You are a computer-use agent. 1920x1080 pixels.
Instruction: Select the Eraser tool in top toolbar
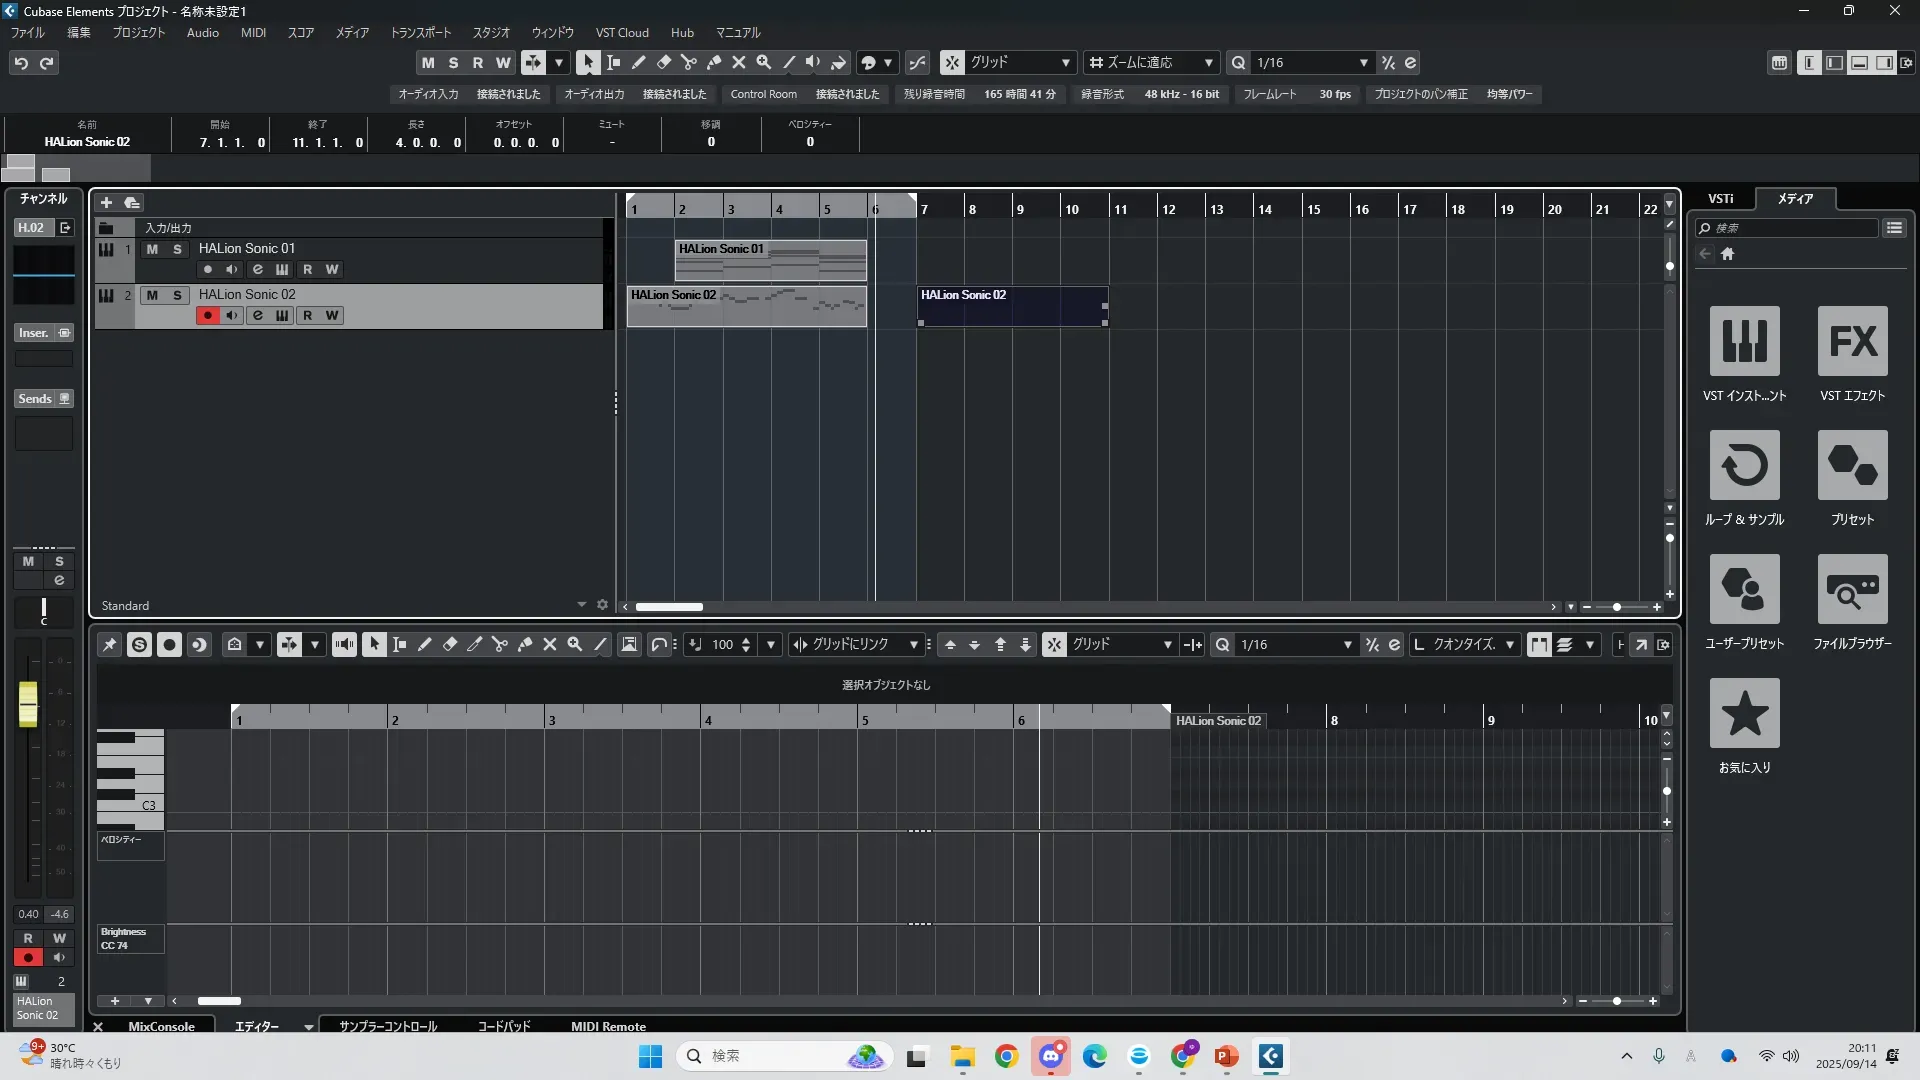pos(663,62)
